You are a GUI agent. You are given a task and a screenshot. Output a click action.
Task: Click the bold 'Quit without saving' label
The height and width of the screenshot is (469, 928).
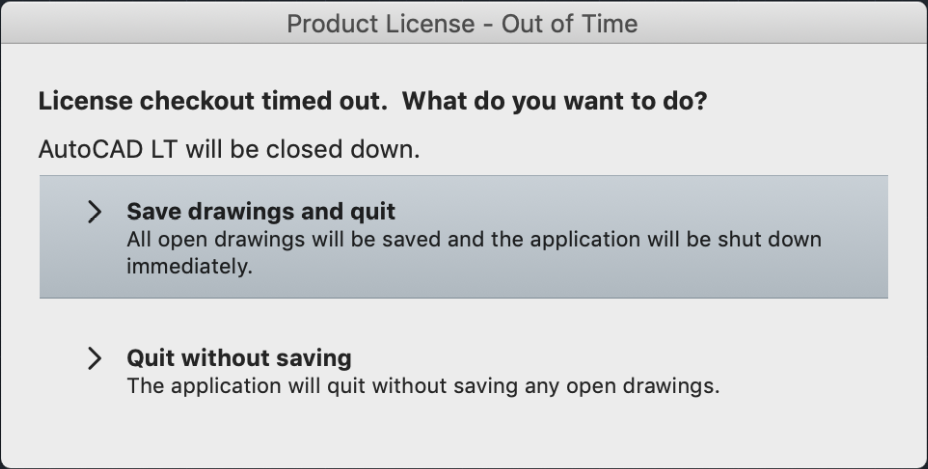(238, 358)
